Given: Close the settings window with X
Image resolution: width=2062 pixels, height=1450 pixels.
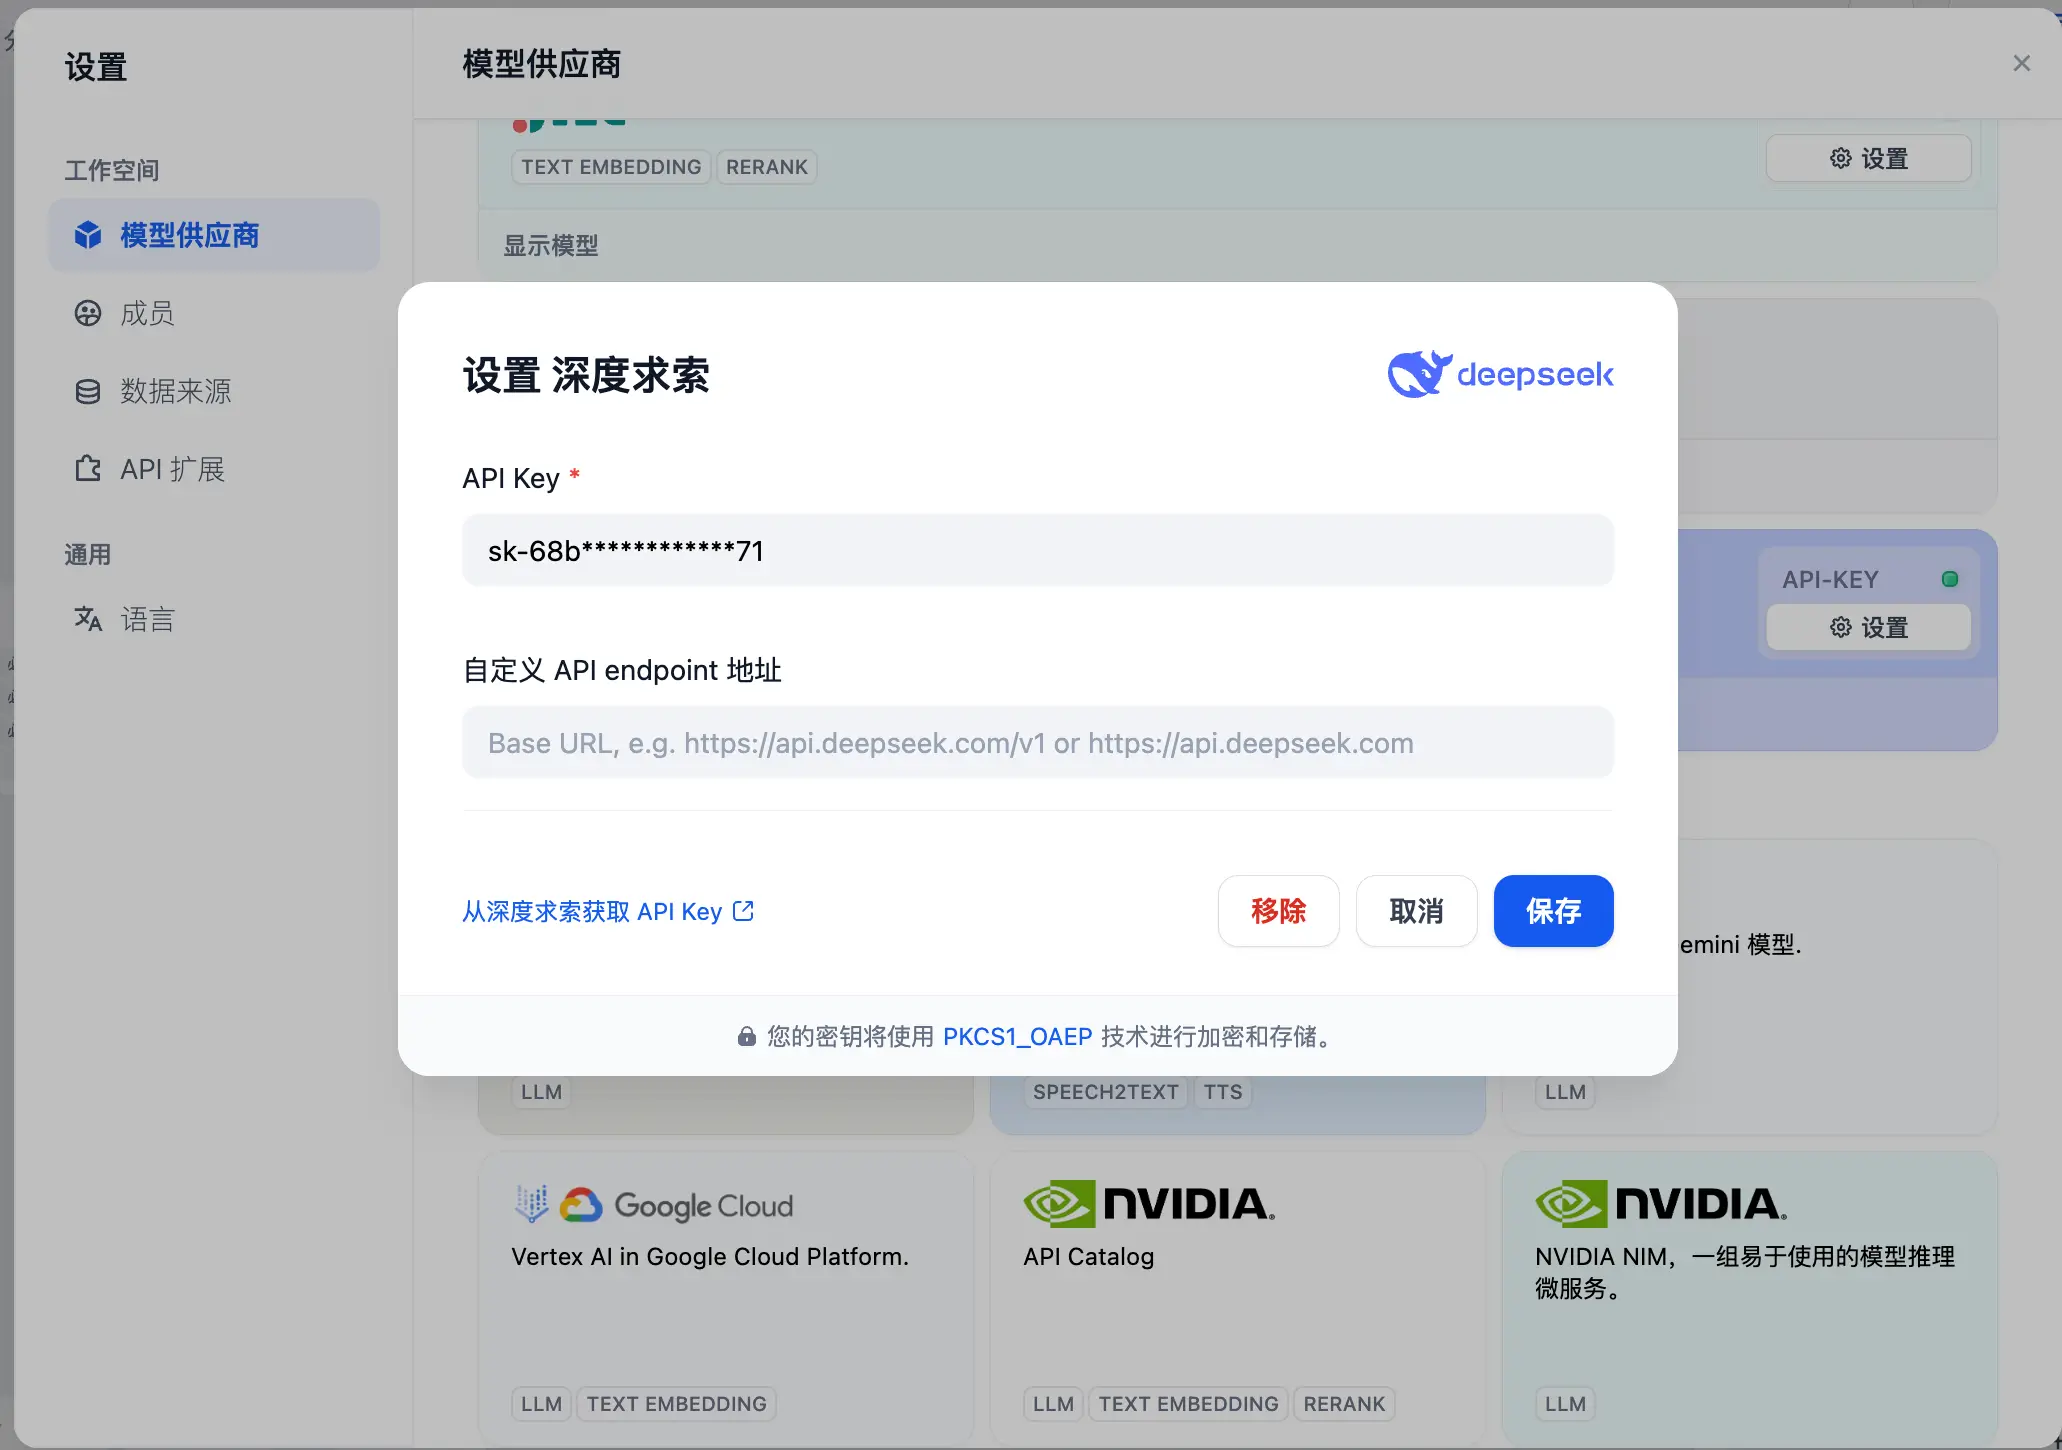Looking at the screenshot, I should [2021, 64].
